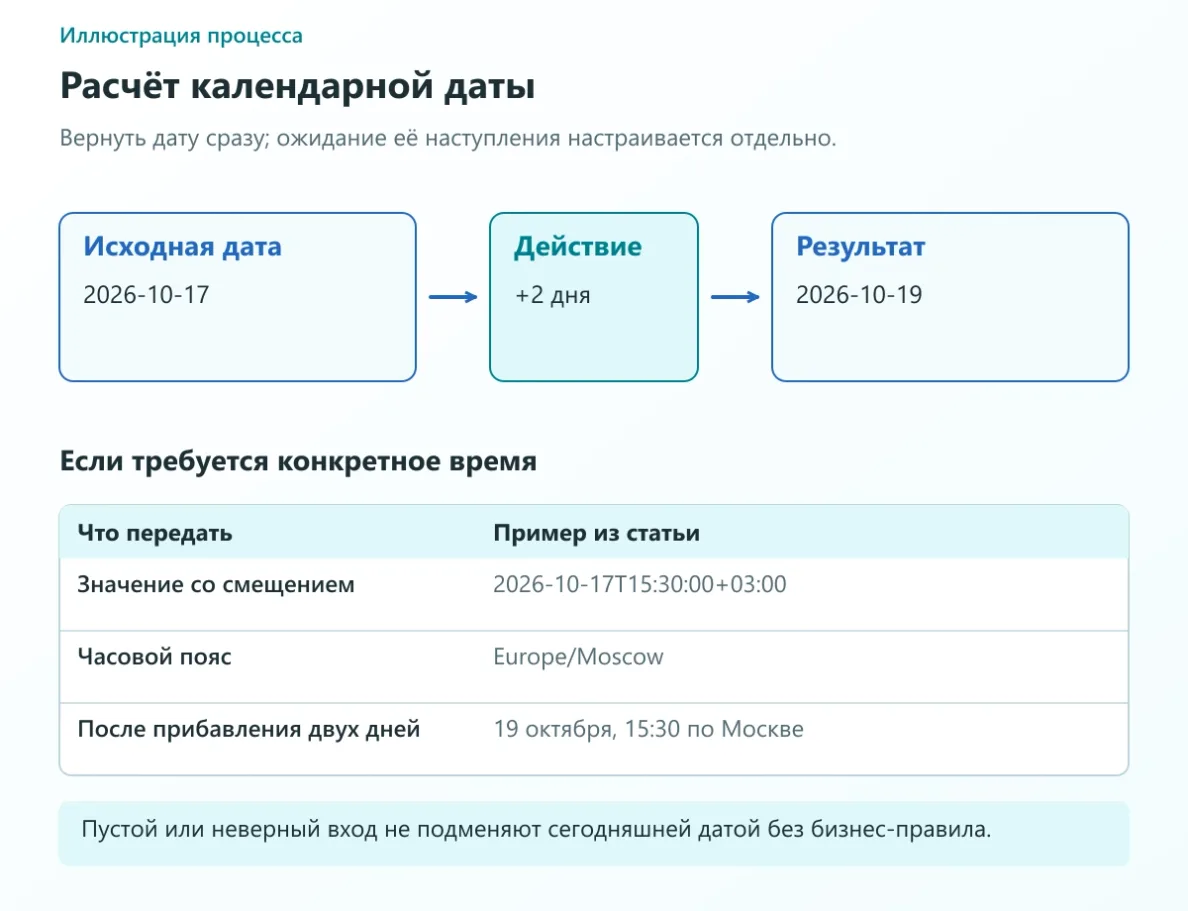The height and width of the screenshot is (911, 1188).
Task: Select the result date 2026-10-19
Action: click(x=858, y=295)
